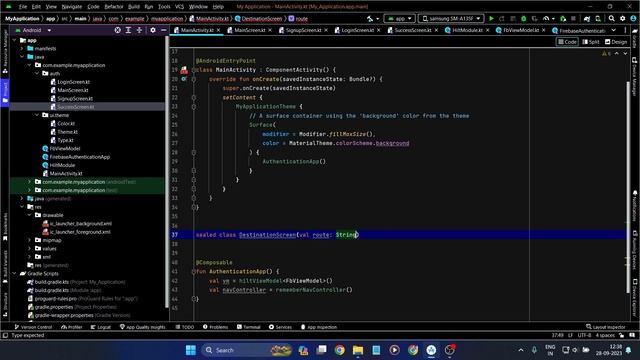Screen dimensions: 640x360
Task: Collapse the ui.theme folder
Action: pyautogui.click(x=37, y=115)
